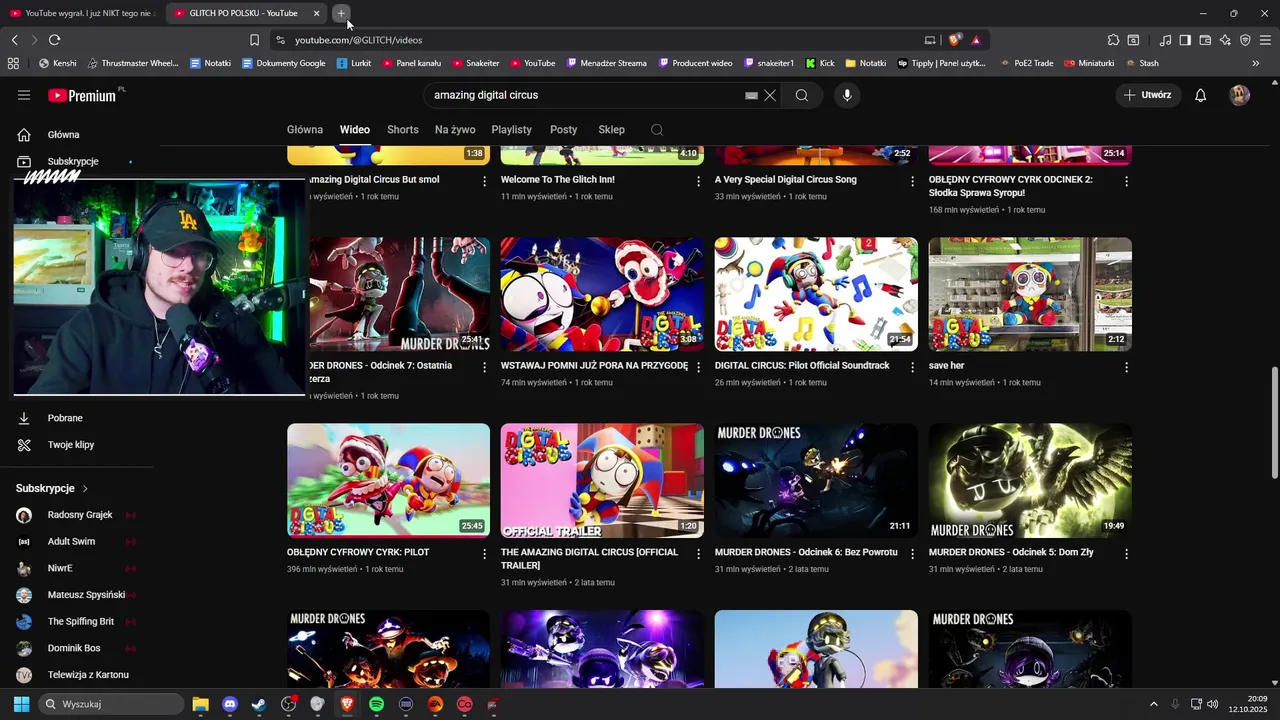Viewport: 1280px width, 720px height.
Task: Open a new browser tab
Action: 341,13
